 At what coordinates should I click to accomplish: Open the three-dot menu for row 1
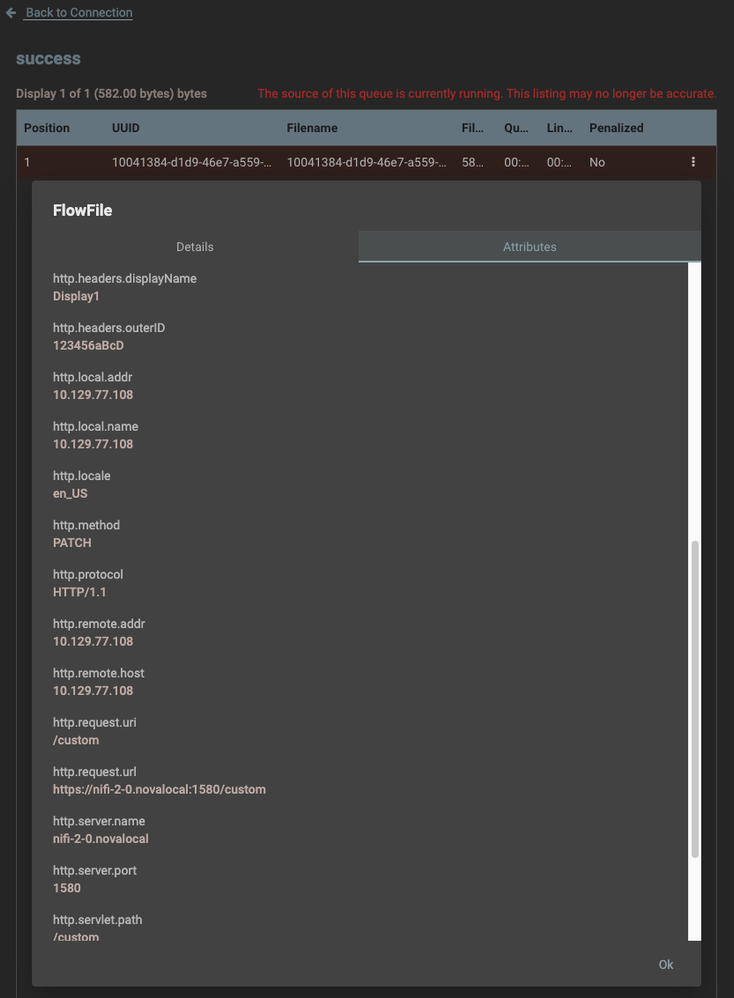click(693, 162)
